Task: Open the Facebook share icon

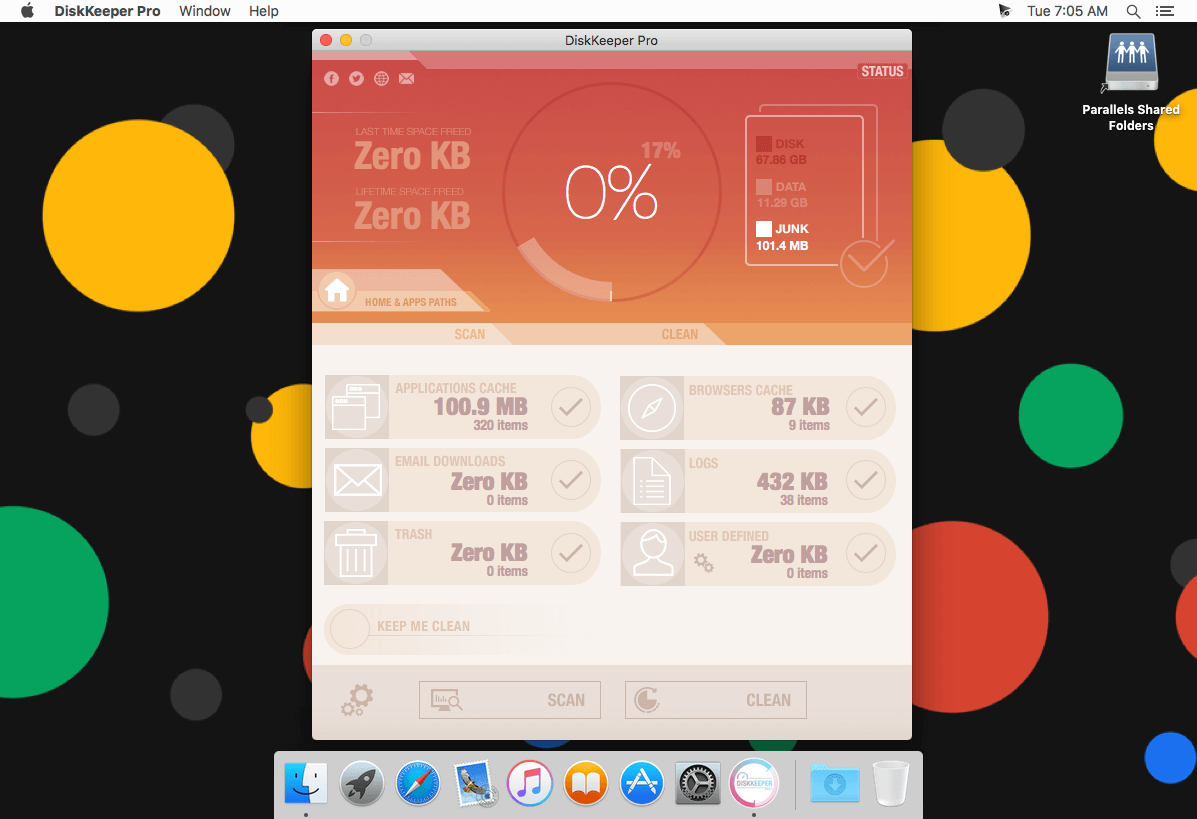Action: [331, 79]
